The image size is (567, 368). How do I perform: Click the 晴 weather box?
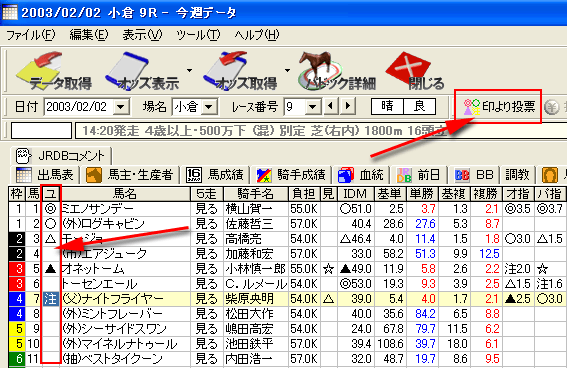387,106
